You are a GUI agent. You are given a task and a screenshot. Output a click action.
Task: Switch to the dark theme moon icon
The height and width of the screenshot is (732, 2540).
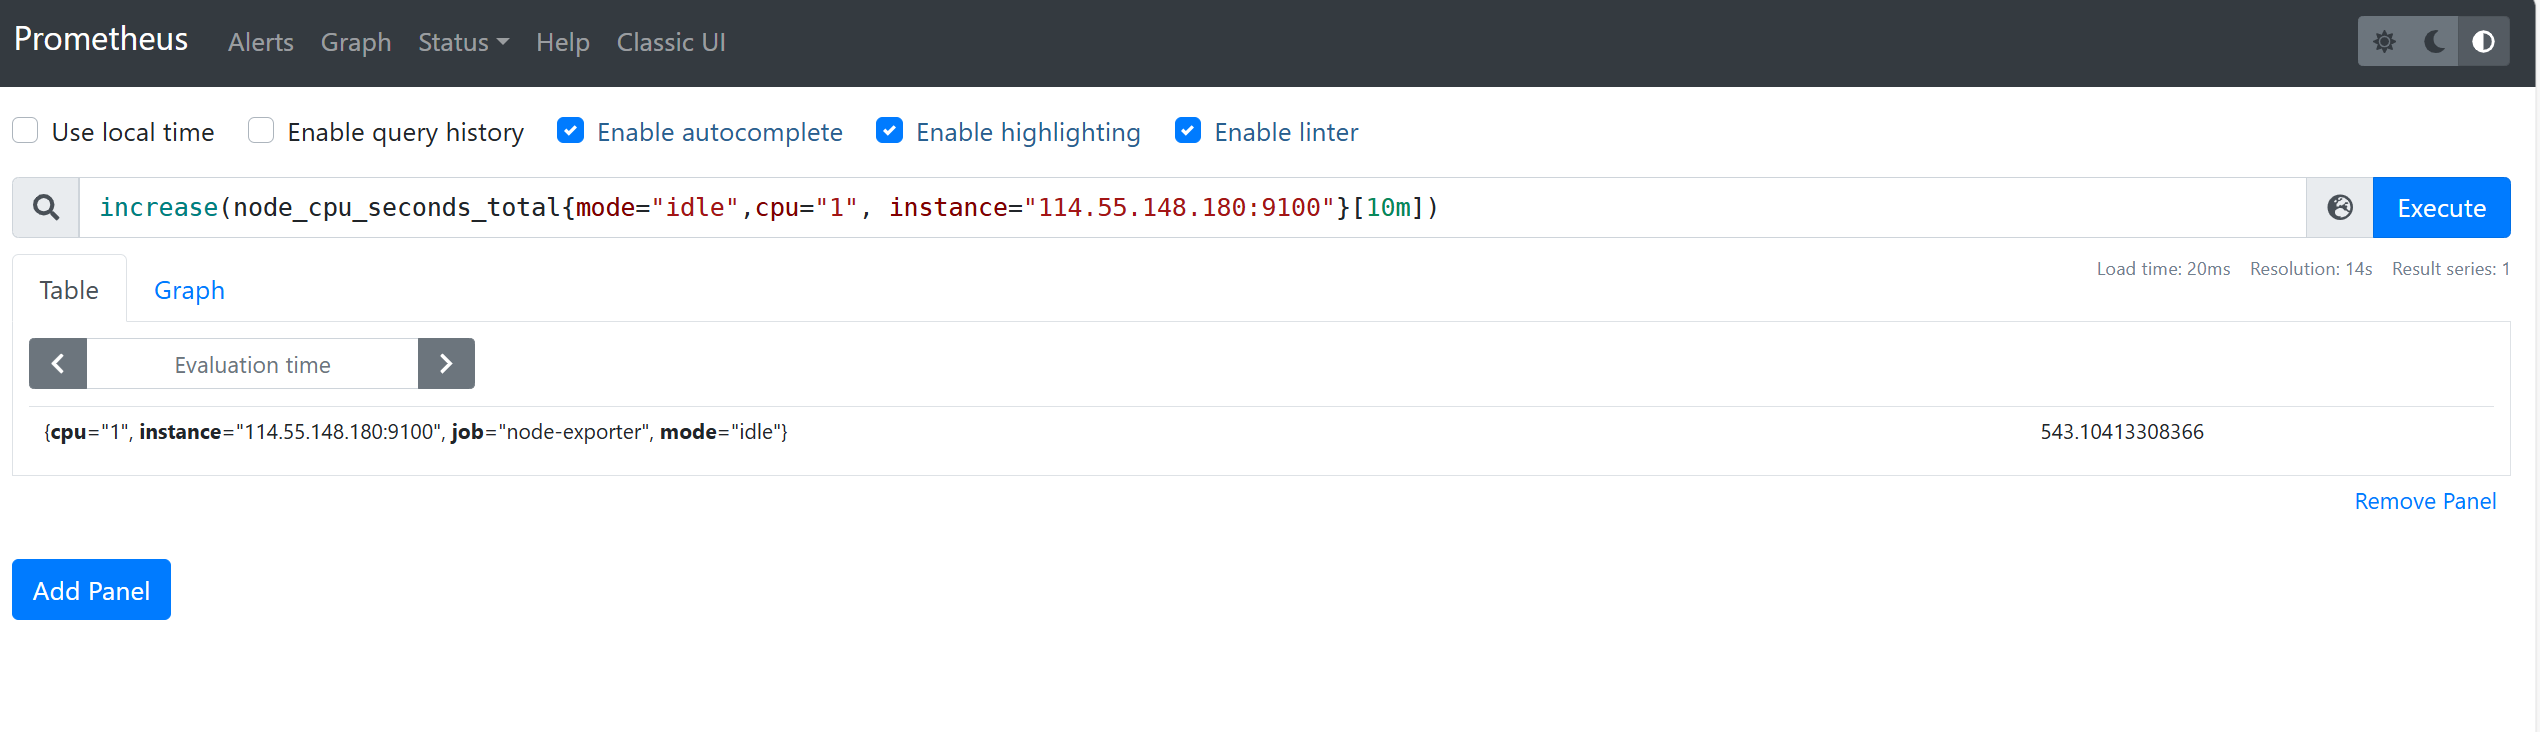pos(2435,42)
